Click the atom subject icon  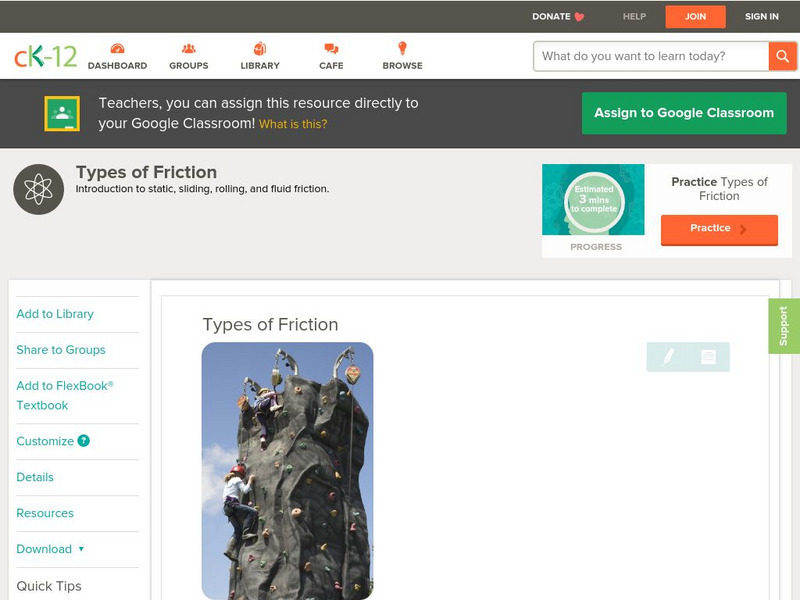(39, 189)
